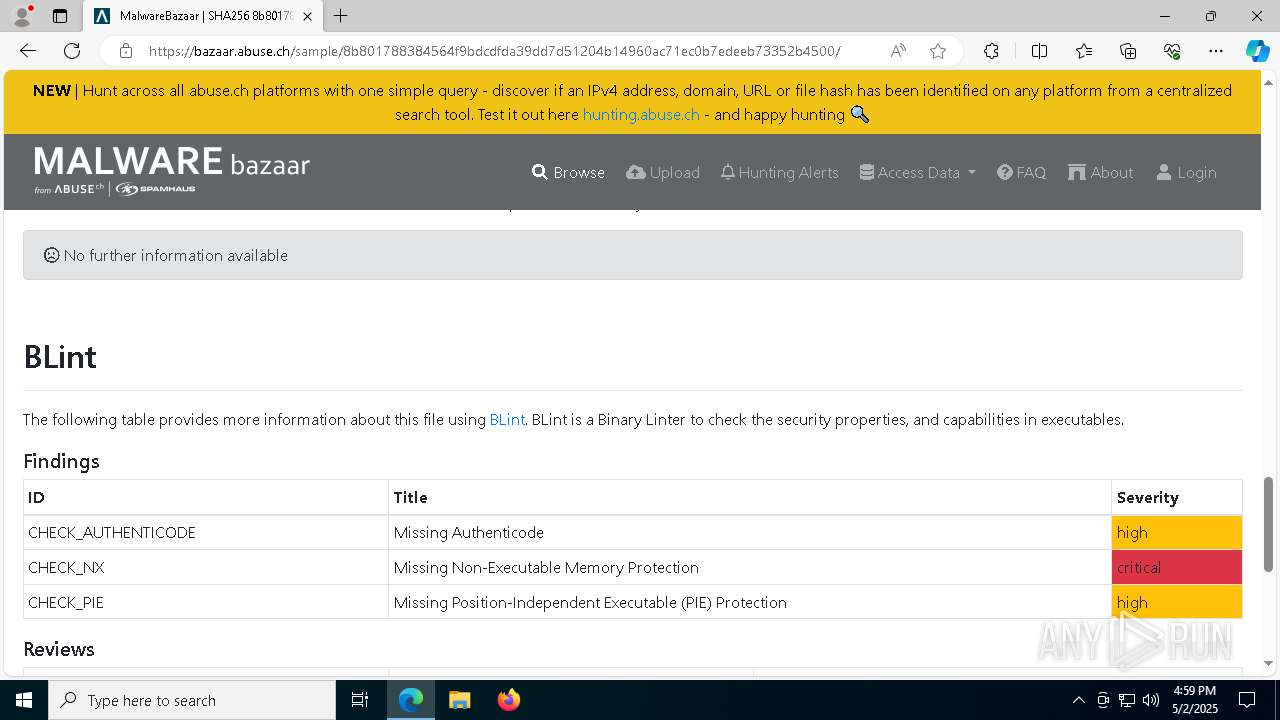
Task: Open the About page
Action: [x=1101, y=172]
